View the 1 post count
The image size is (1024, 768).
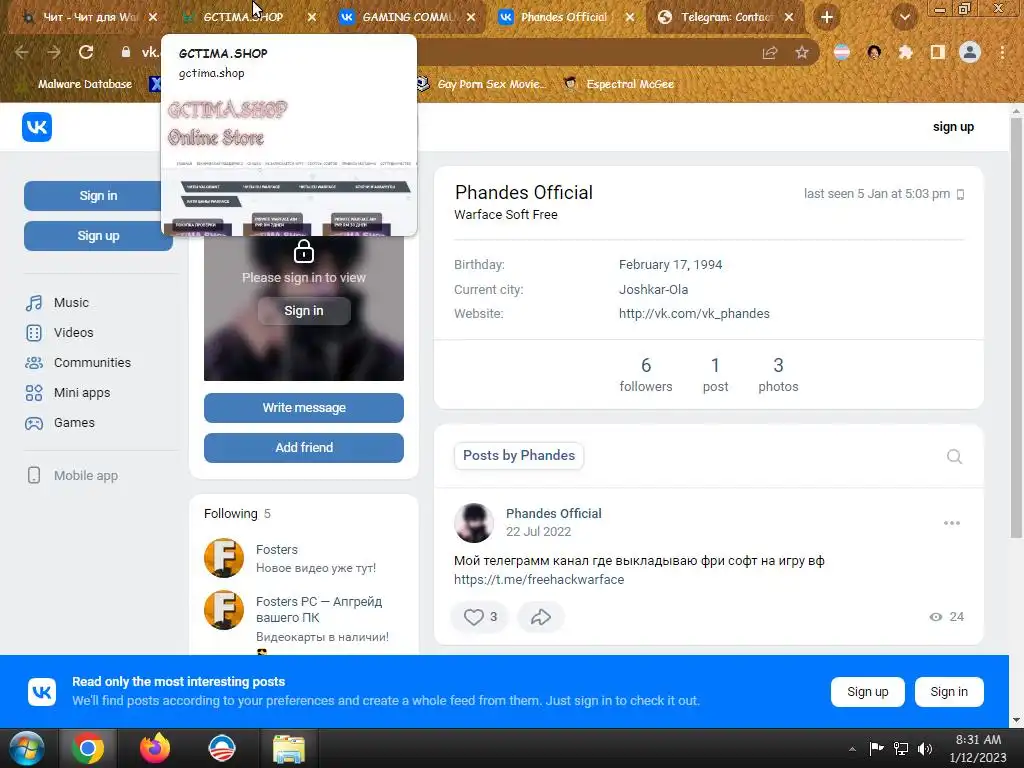tap(715, 374)
